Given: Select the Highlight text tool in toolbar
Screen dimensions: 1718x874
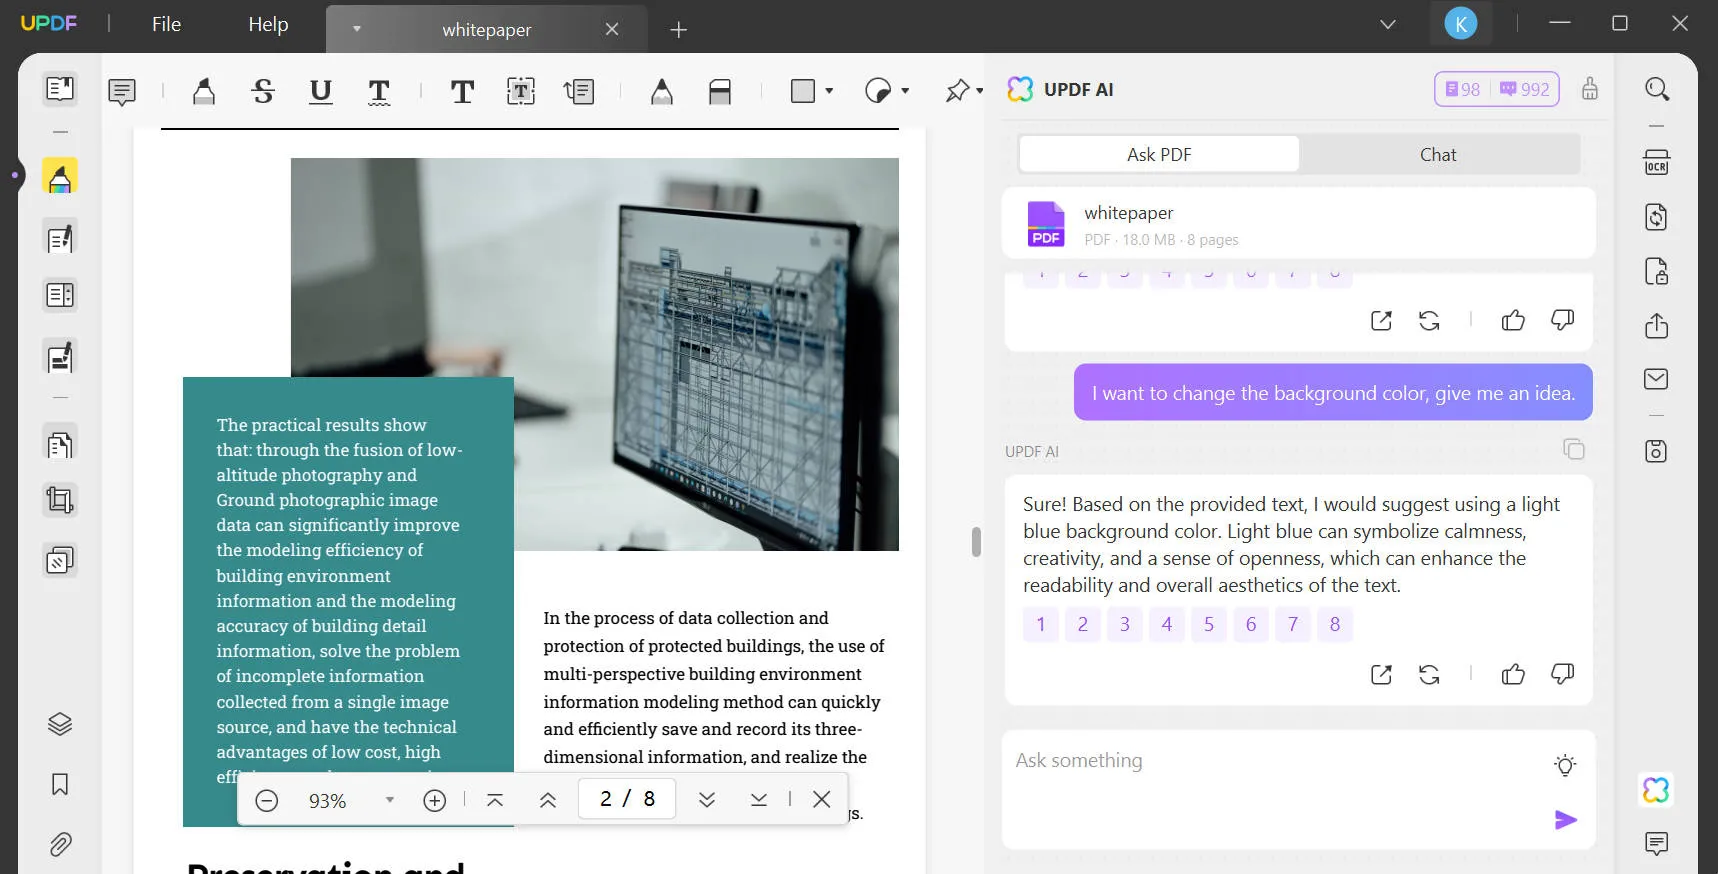Looking at the screenshot, I should pos(204,92).
